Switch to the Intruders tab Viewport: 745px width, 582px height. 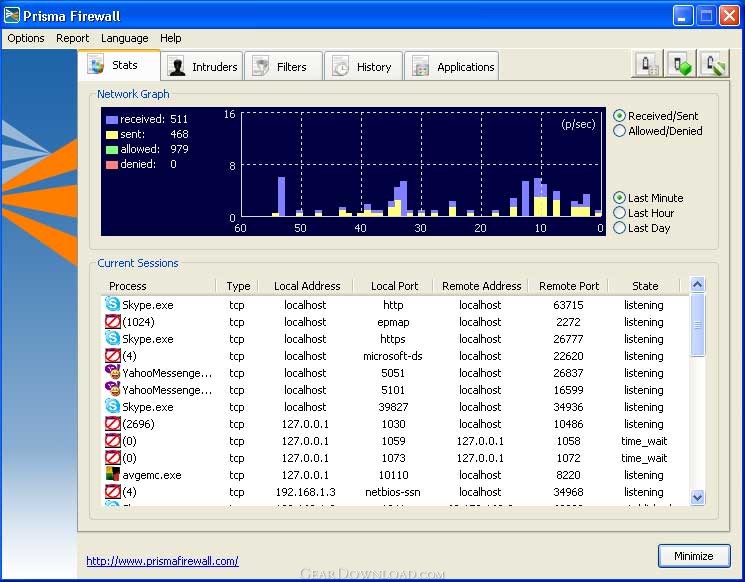click(202, 67)
